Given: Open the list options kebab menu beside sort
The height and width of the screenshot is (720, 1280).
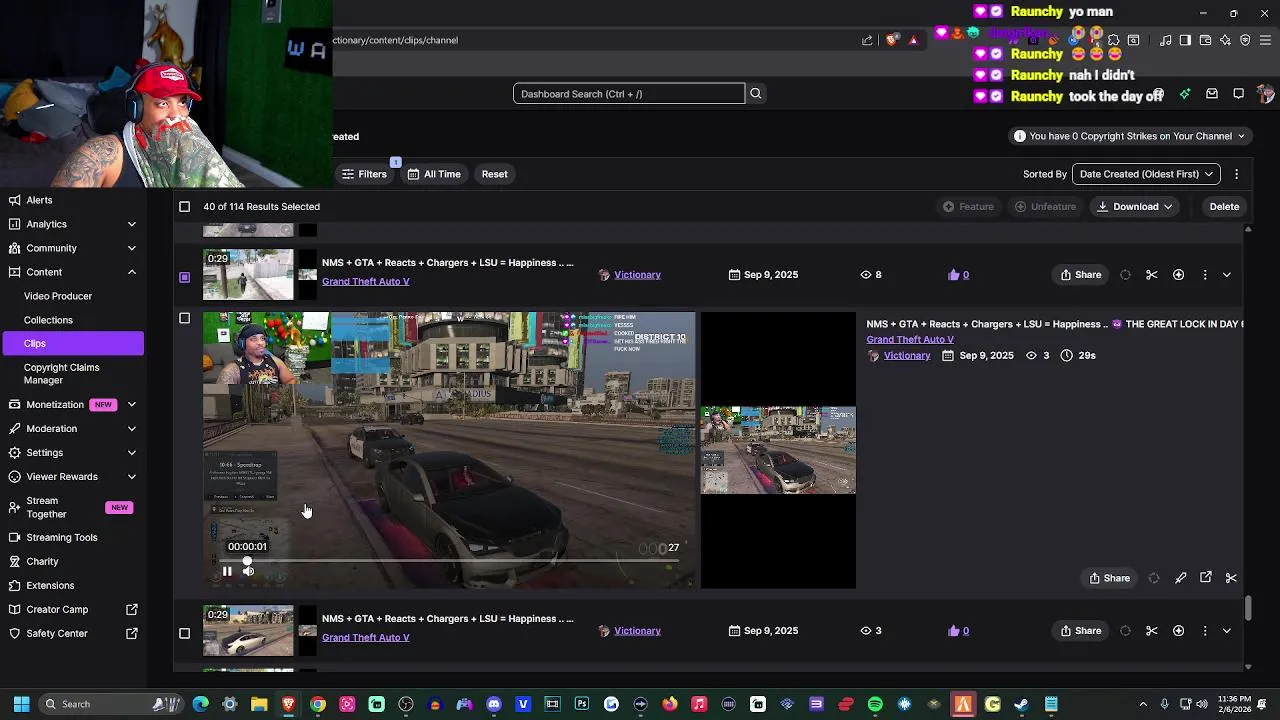Looking at the screenshot, I should tap(1236, 174).
